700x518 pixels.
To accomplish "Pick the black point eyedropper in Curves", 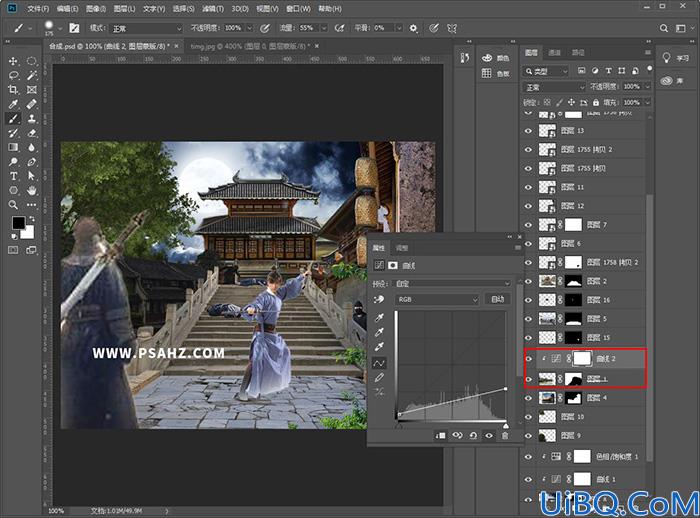I will (379, 317).
